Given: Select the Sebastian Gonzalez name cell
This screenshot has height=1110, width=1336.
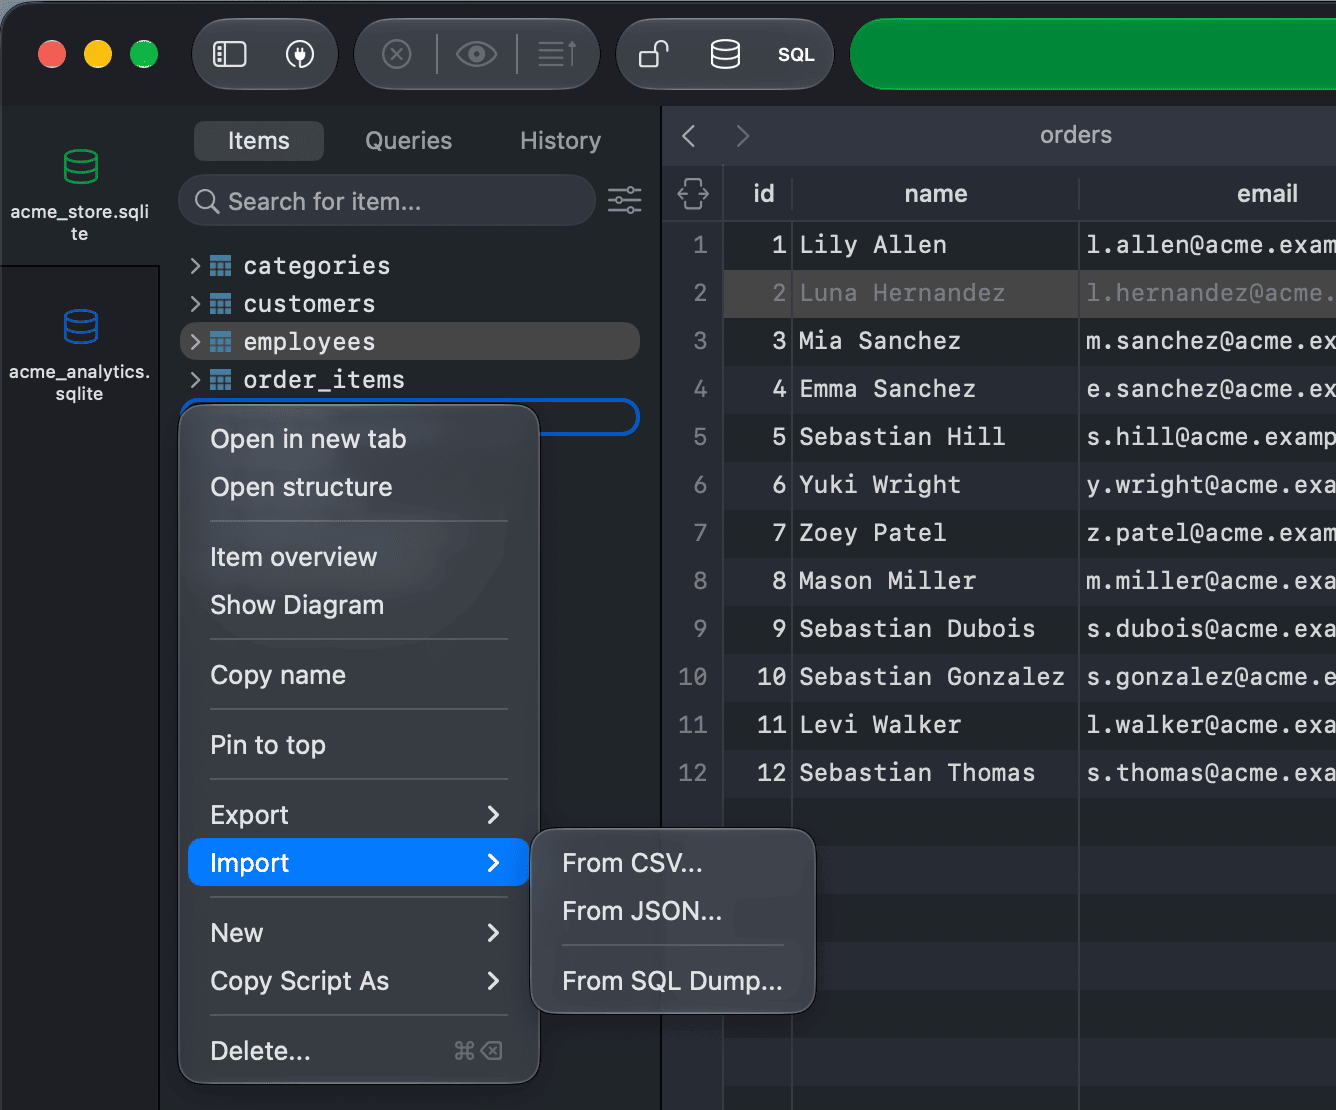Looking at the screenshot, I should coord(936,677).
